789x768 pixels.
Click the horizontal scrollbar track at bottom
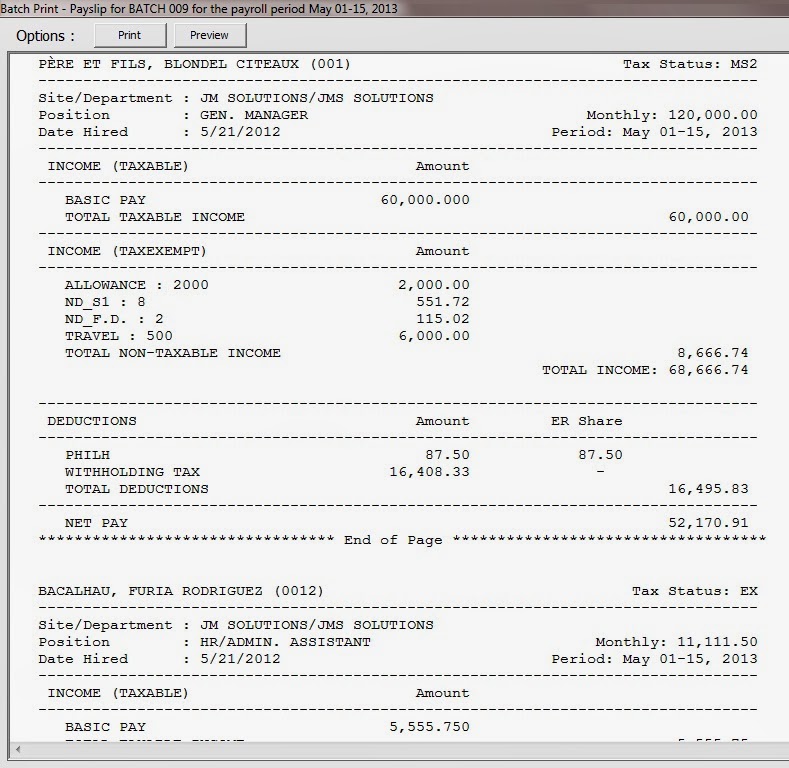[403, 749]
